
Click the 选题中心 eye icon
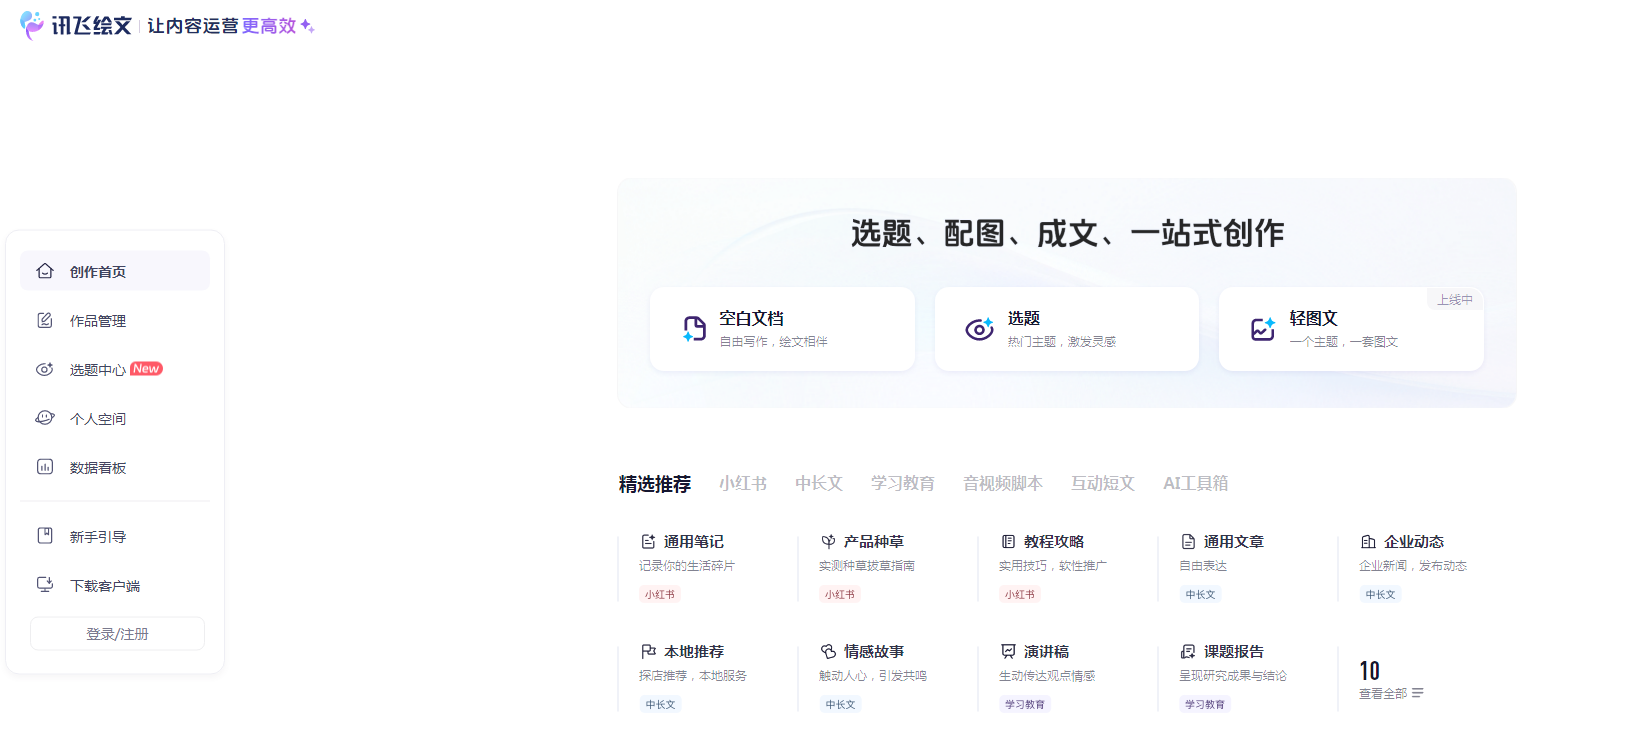pos(45,369)
